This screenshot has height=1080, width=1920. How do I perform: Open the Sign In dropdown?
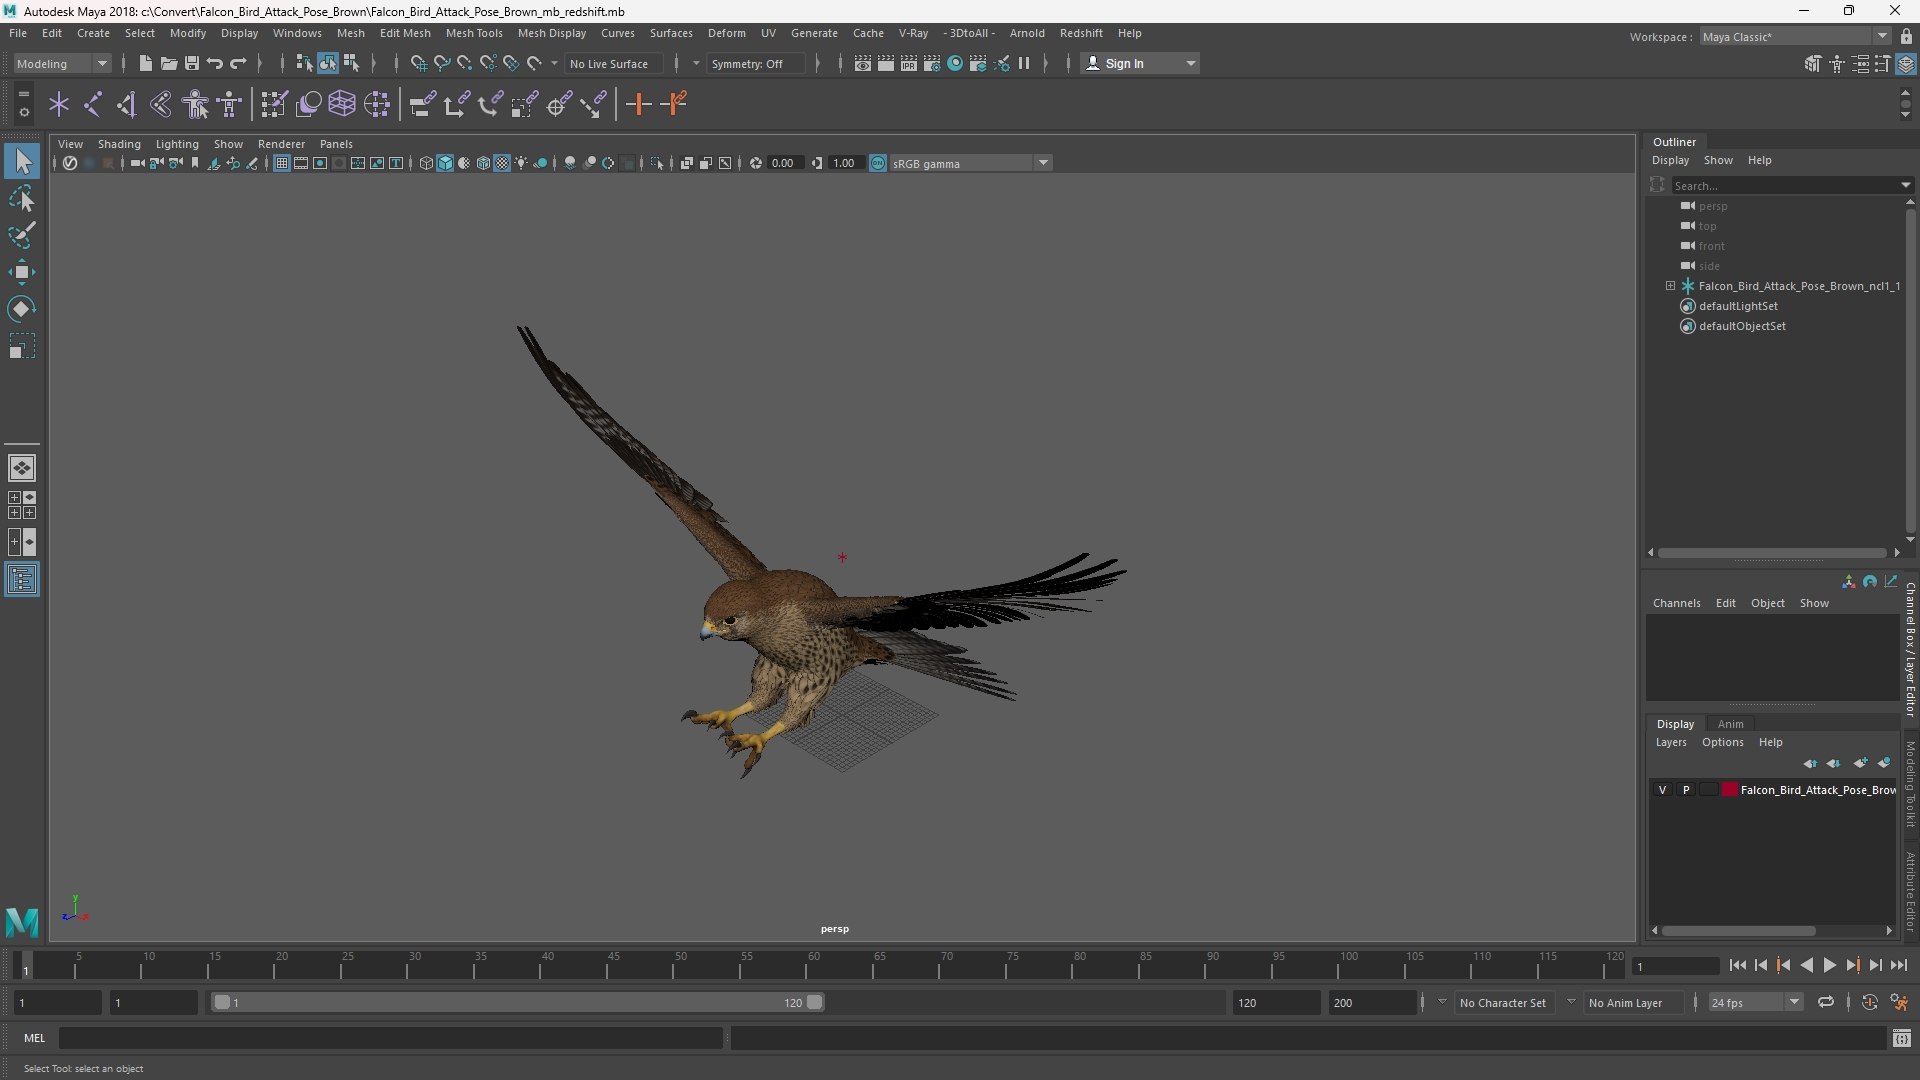point(1139,63)
